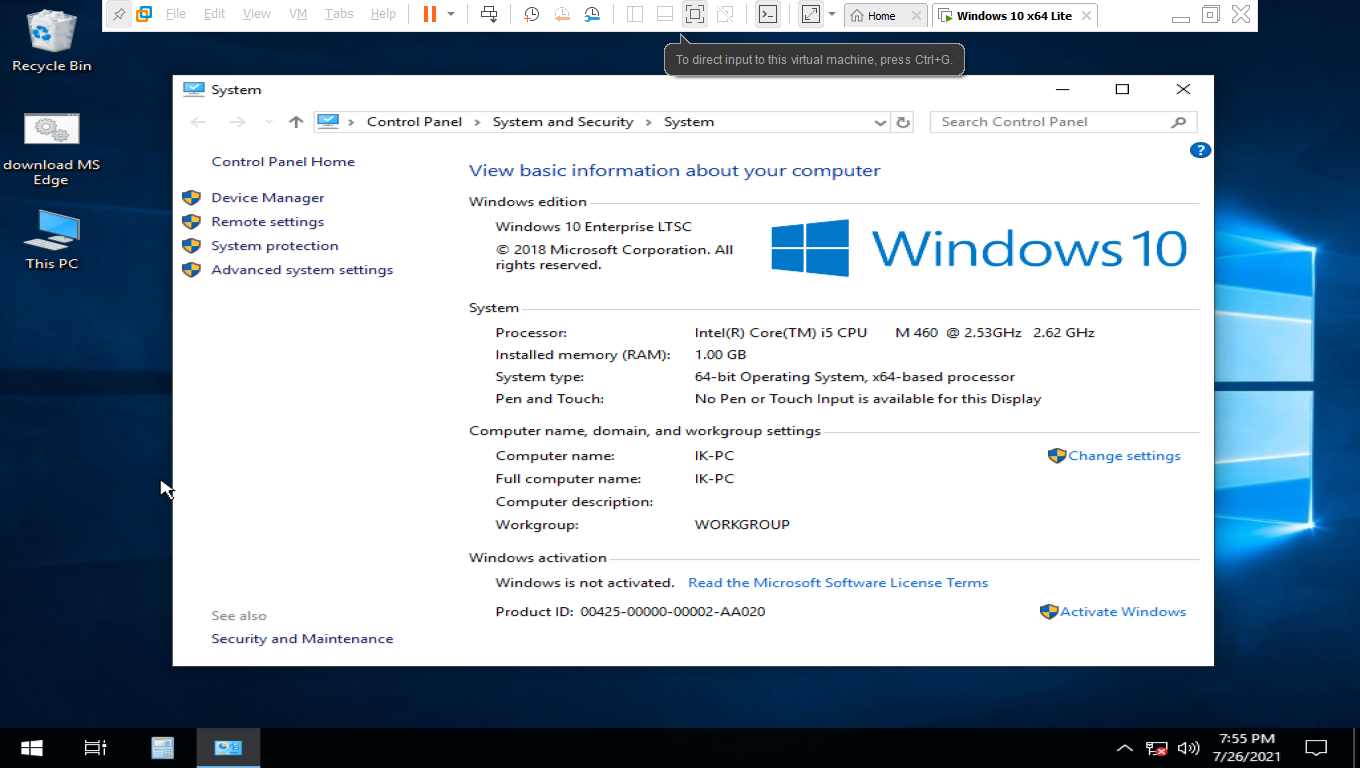This screenshot has width=1360, height=768.
Task: Show hidden system tray icons
Action: pyautogui.click(x=1125, y=748)
